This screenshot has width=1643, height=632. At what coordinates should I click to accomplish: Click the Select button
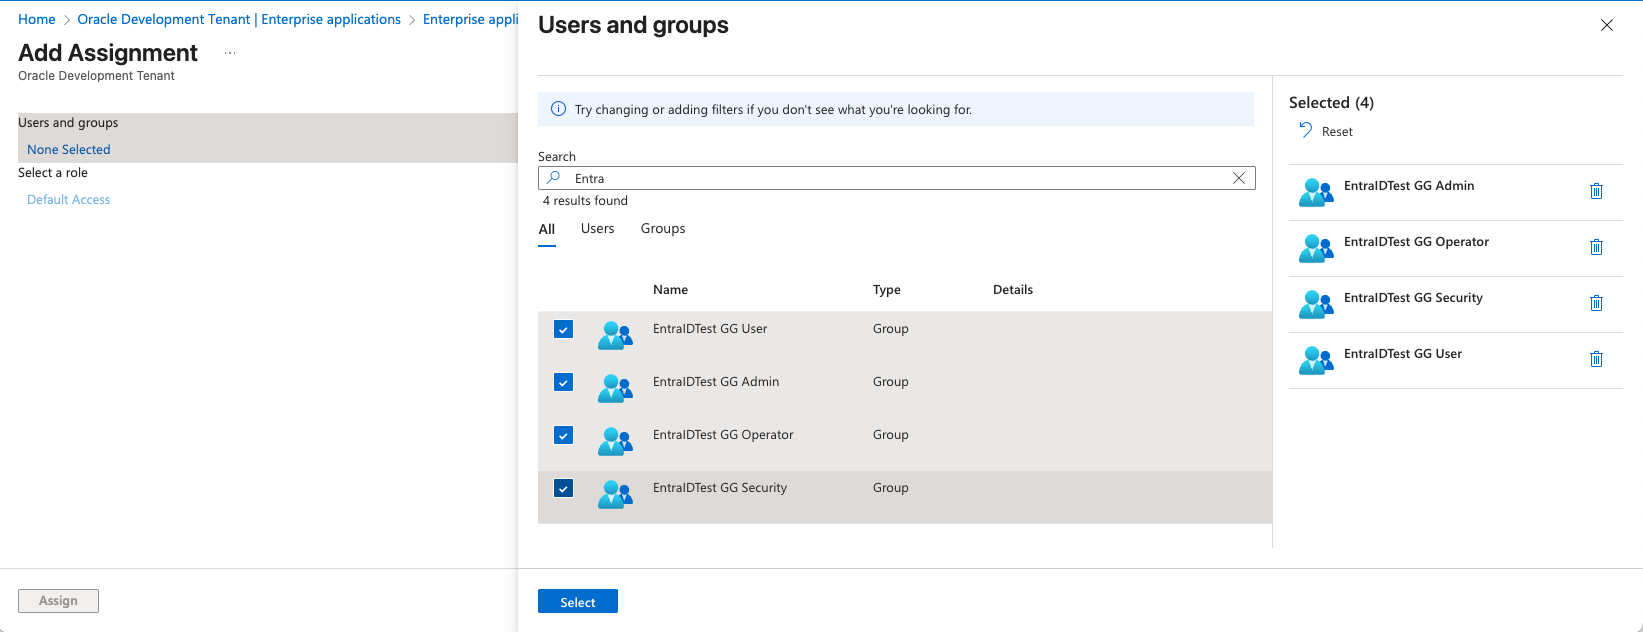pos(578,602)
